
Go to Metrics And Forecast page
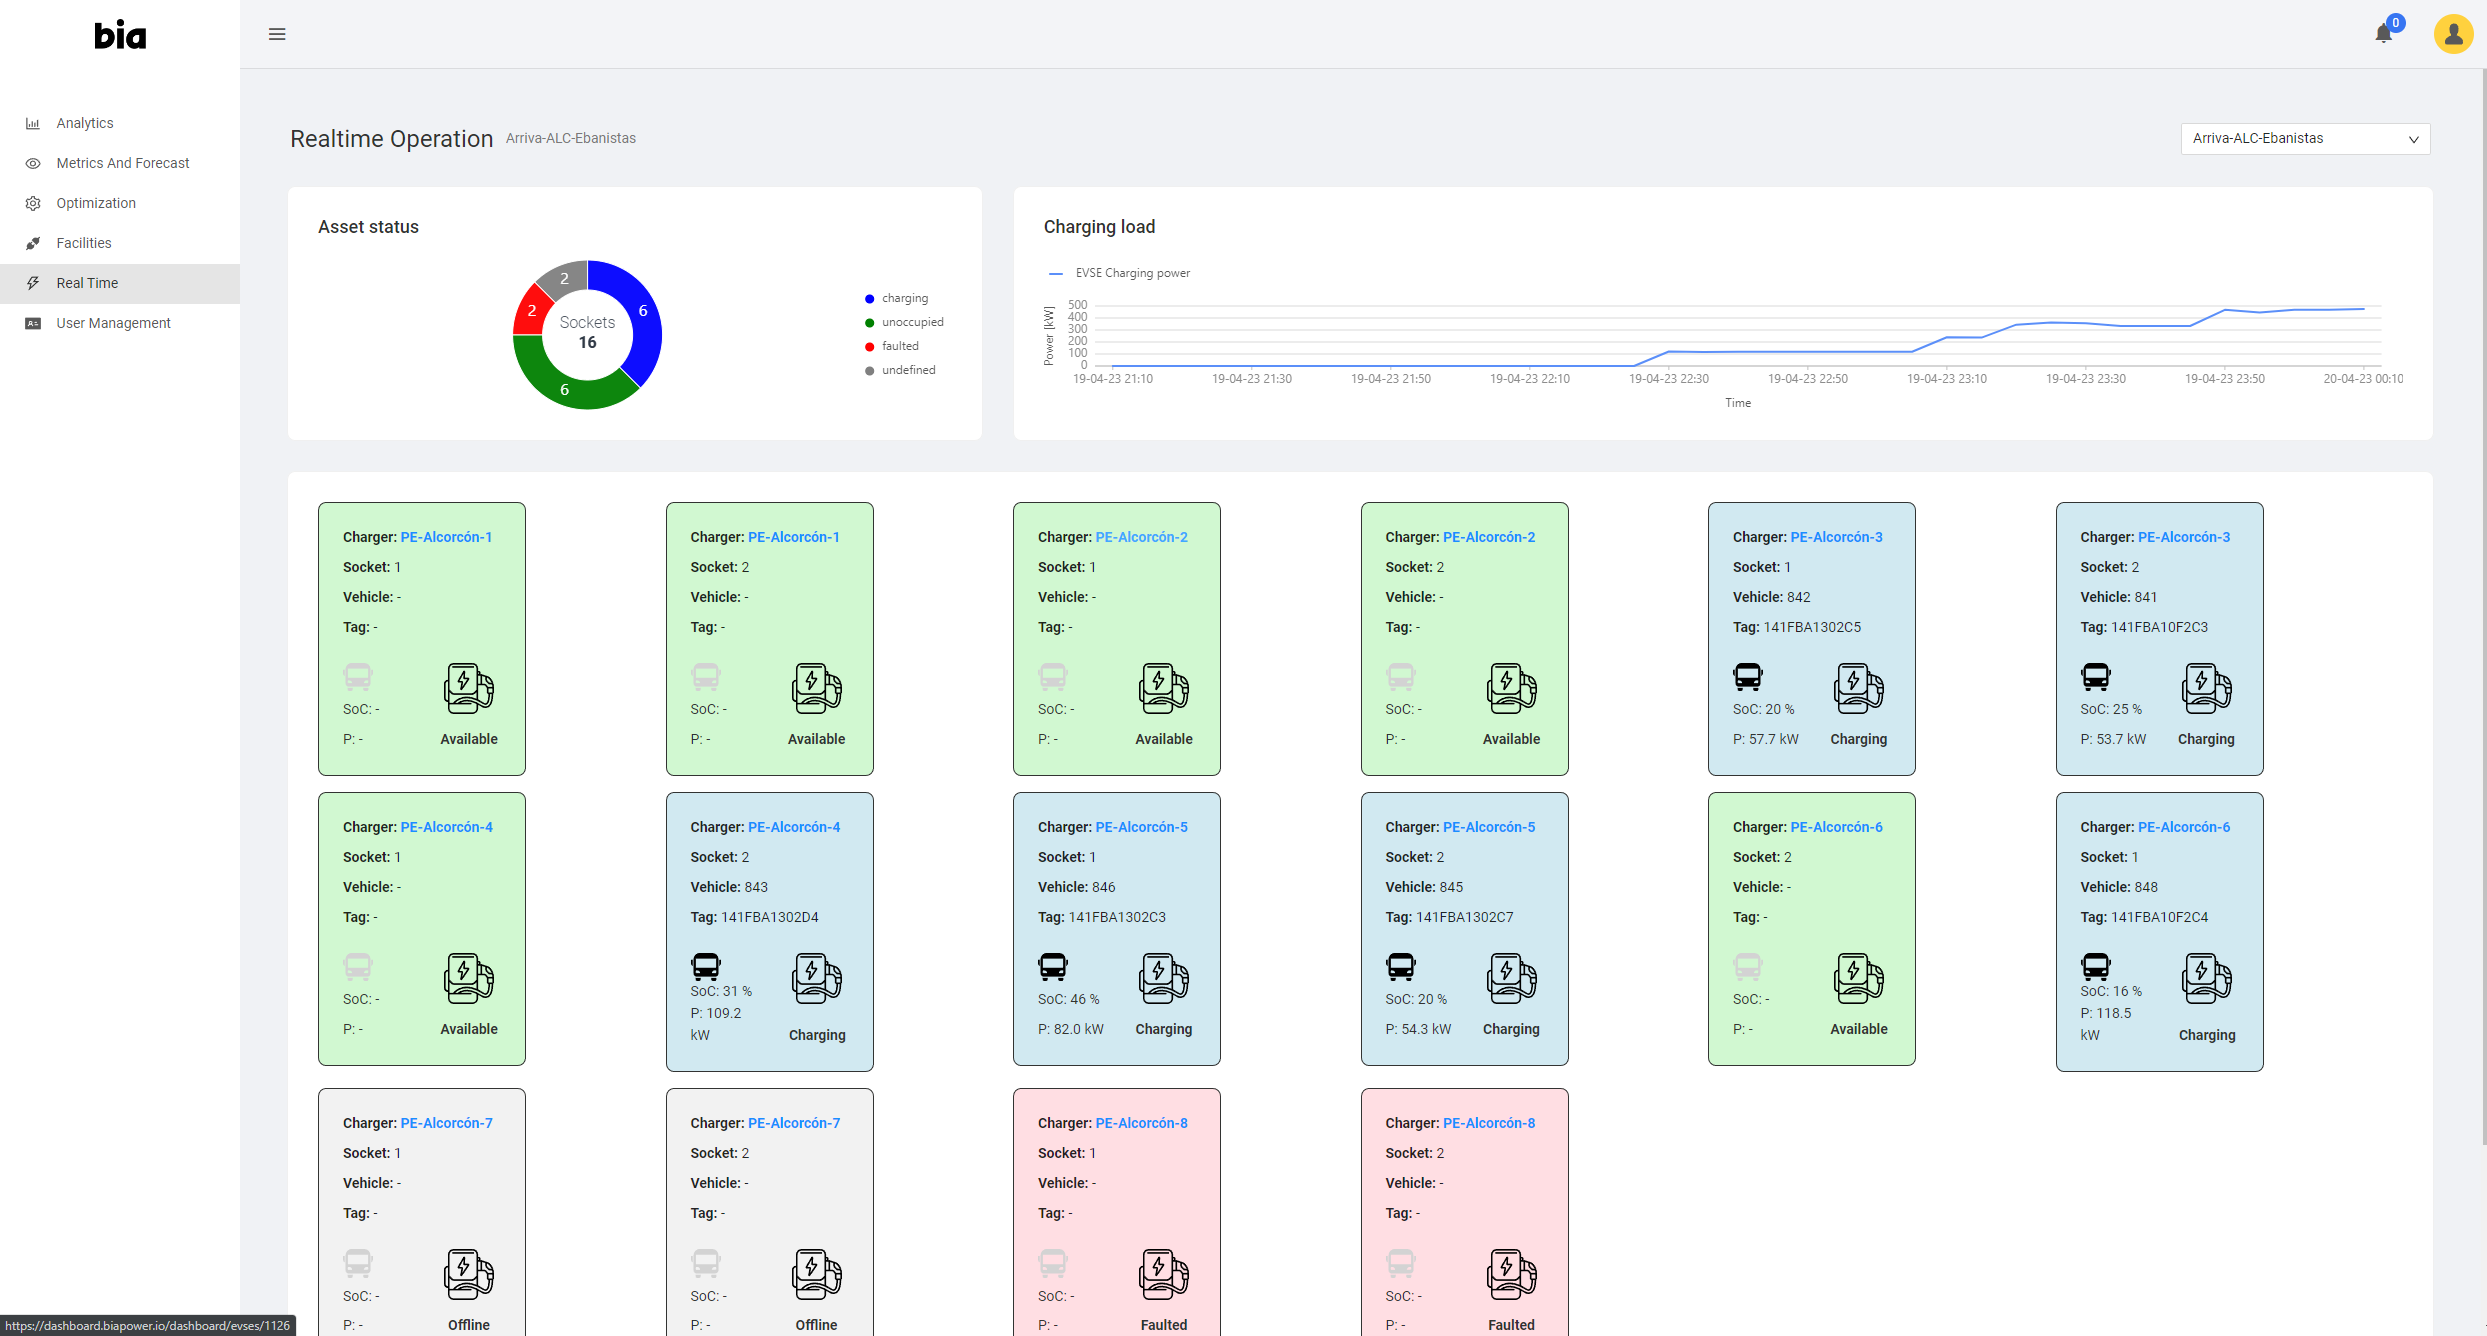pos(122,163)
